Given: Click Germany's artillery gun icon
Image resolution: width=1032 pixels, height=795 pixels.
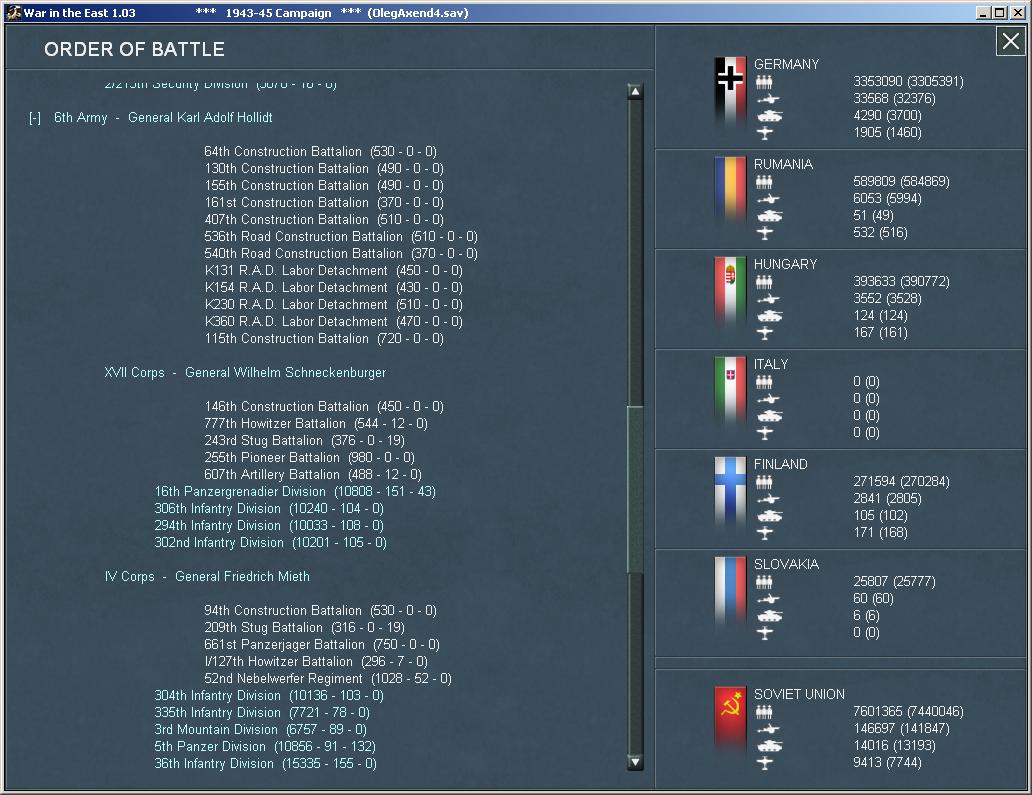Looking at the screenshot, I should tap(767, 99).
